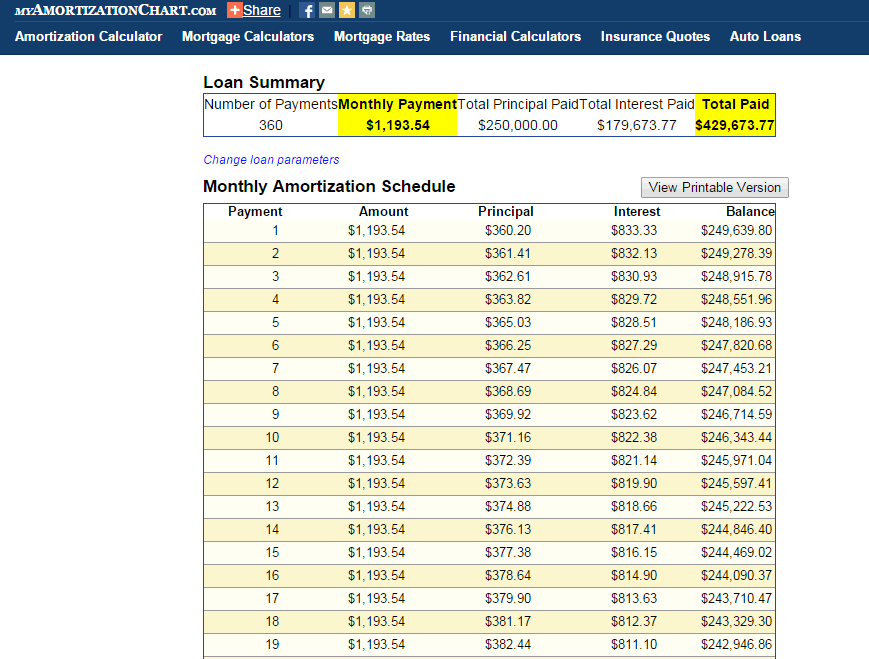This screenshot has width=869, height=659.
Task: Click the Loan Summary heading
Action: click(264, 83)
